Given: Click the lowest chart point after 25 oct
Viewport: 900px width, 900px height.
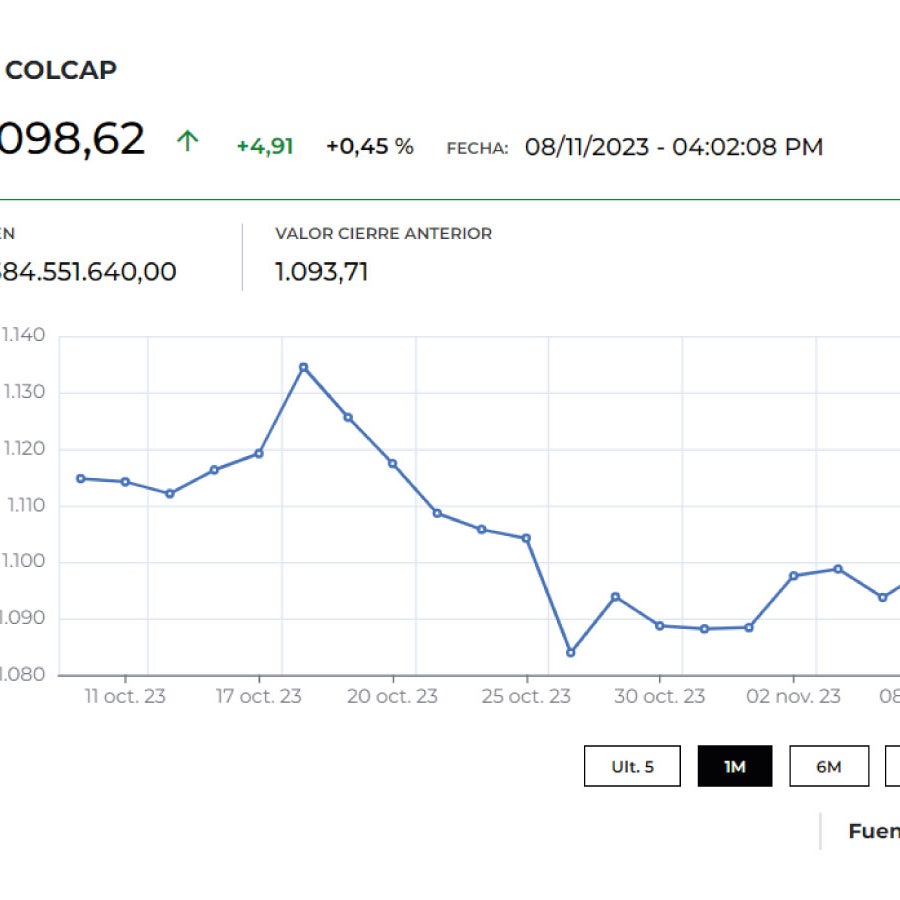Looking at the screenshot, I should (x=571, y=651).
